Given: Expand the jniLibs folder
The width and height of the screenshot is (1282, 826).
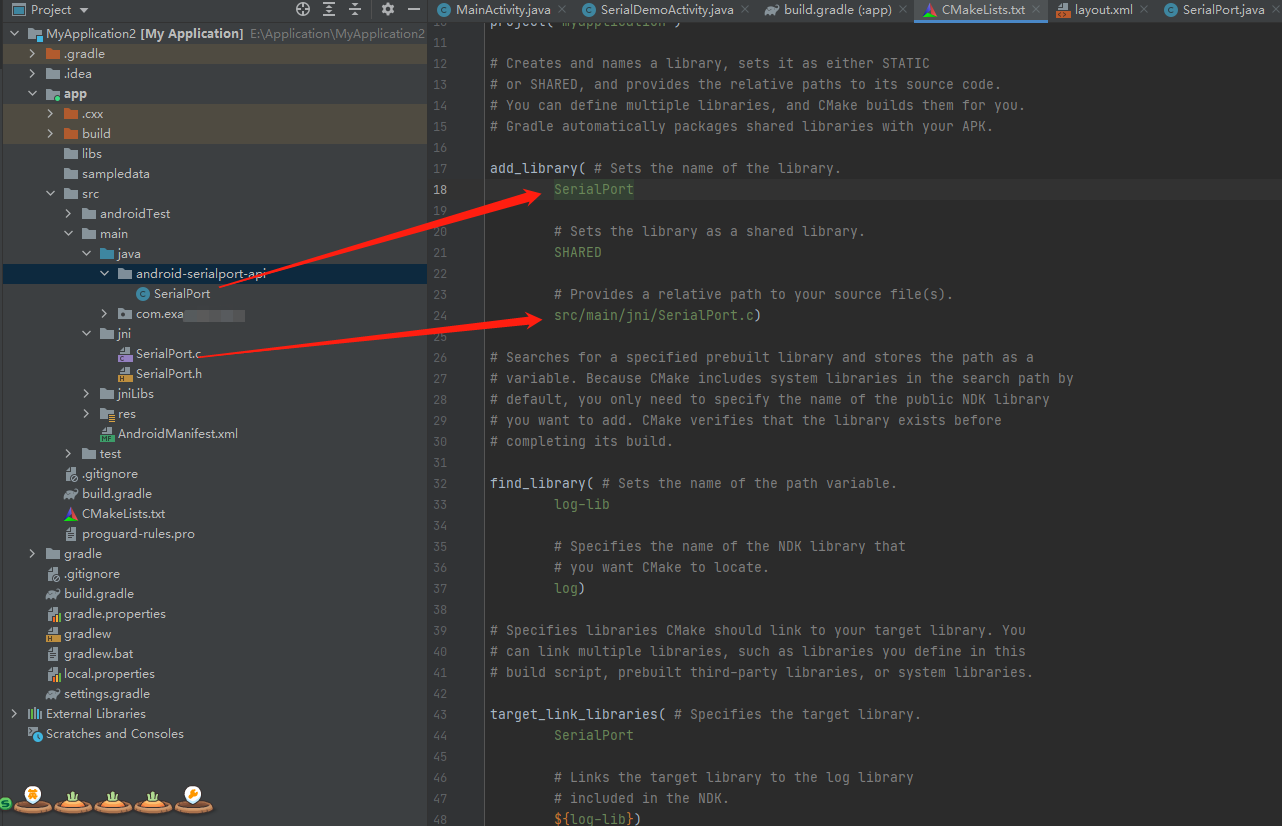Looking at the screenshot, I should tap(85, 393).
